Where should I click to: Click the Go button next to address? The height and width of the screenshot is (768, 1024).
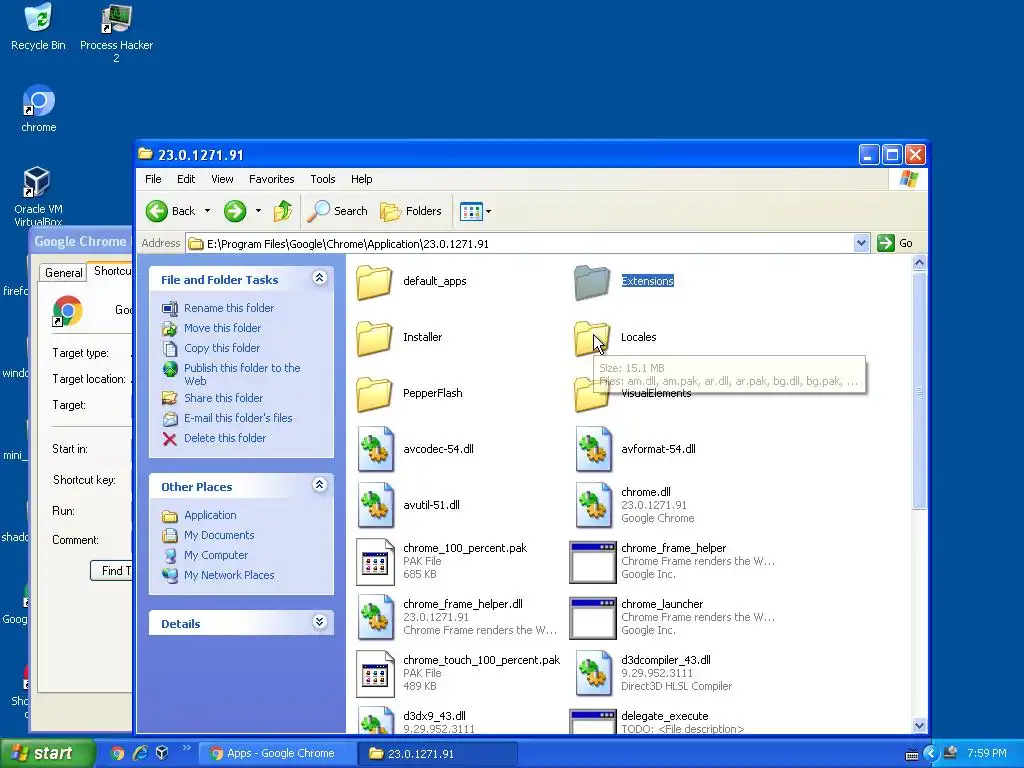[x=895, y=243]
